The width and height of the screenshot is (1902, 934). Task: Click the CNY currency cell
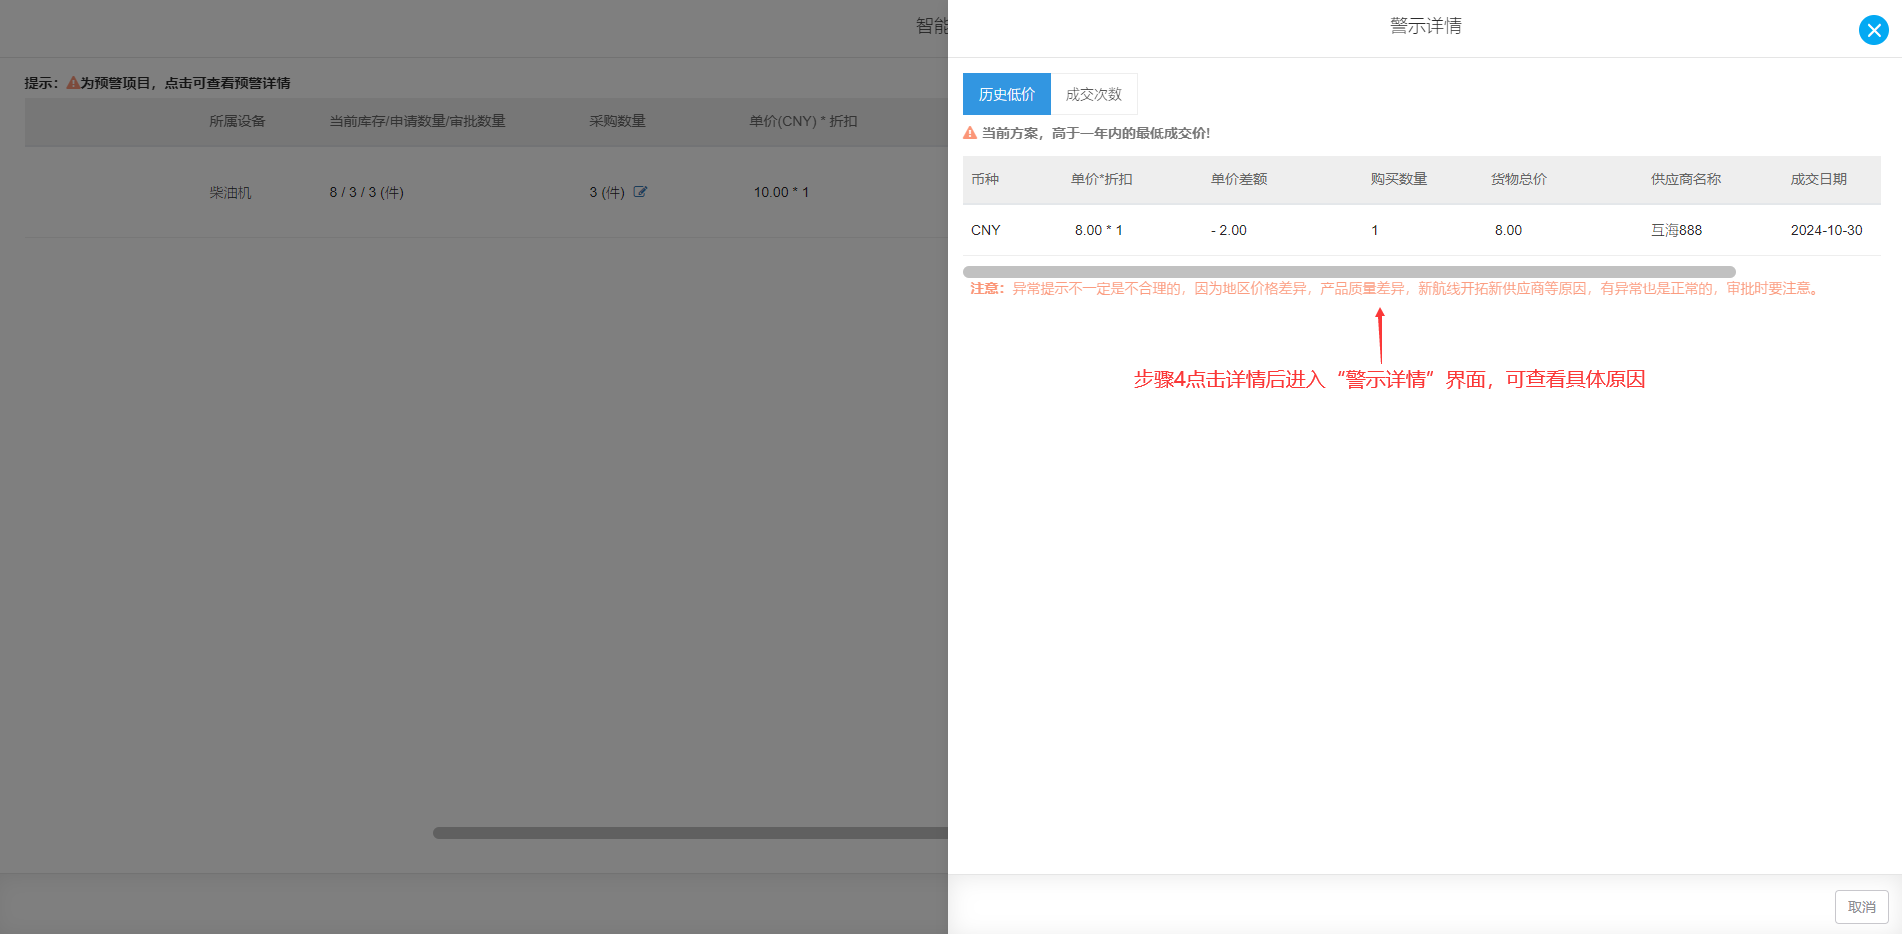pos(986,230)
